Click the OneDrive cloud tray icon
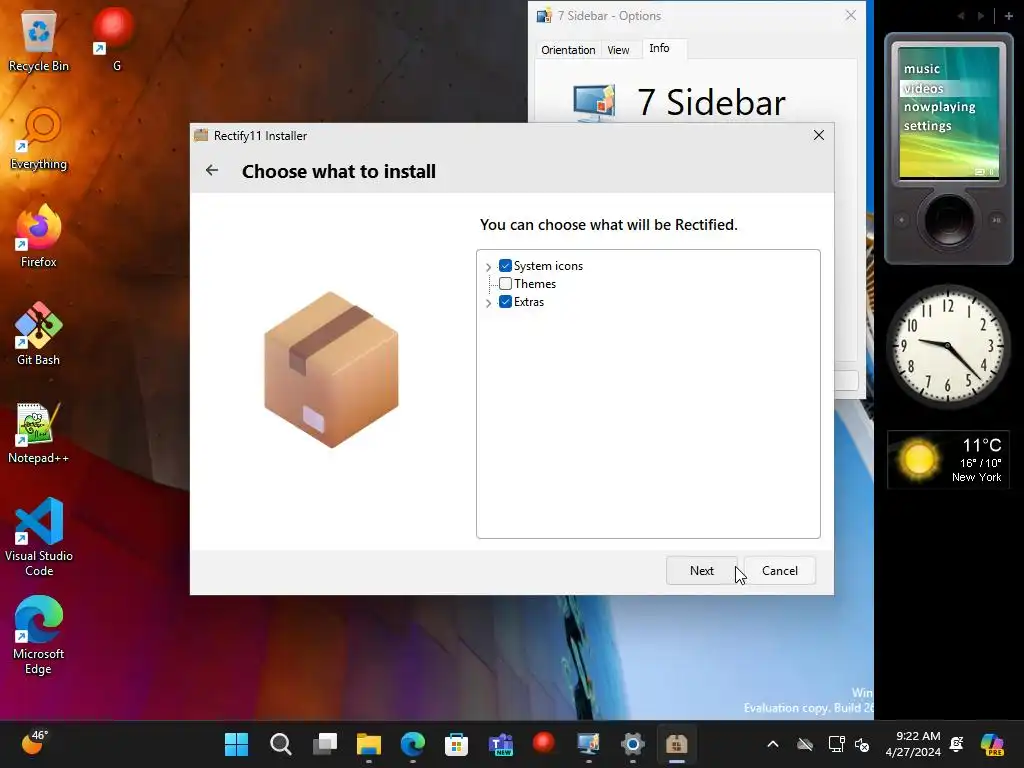 pyautogui.click(x=805, y=744)
